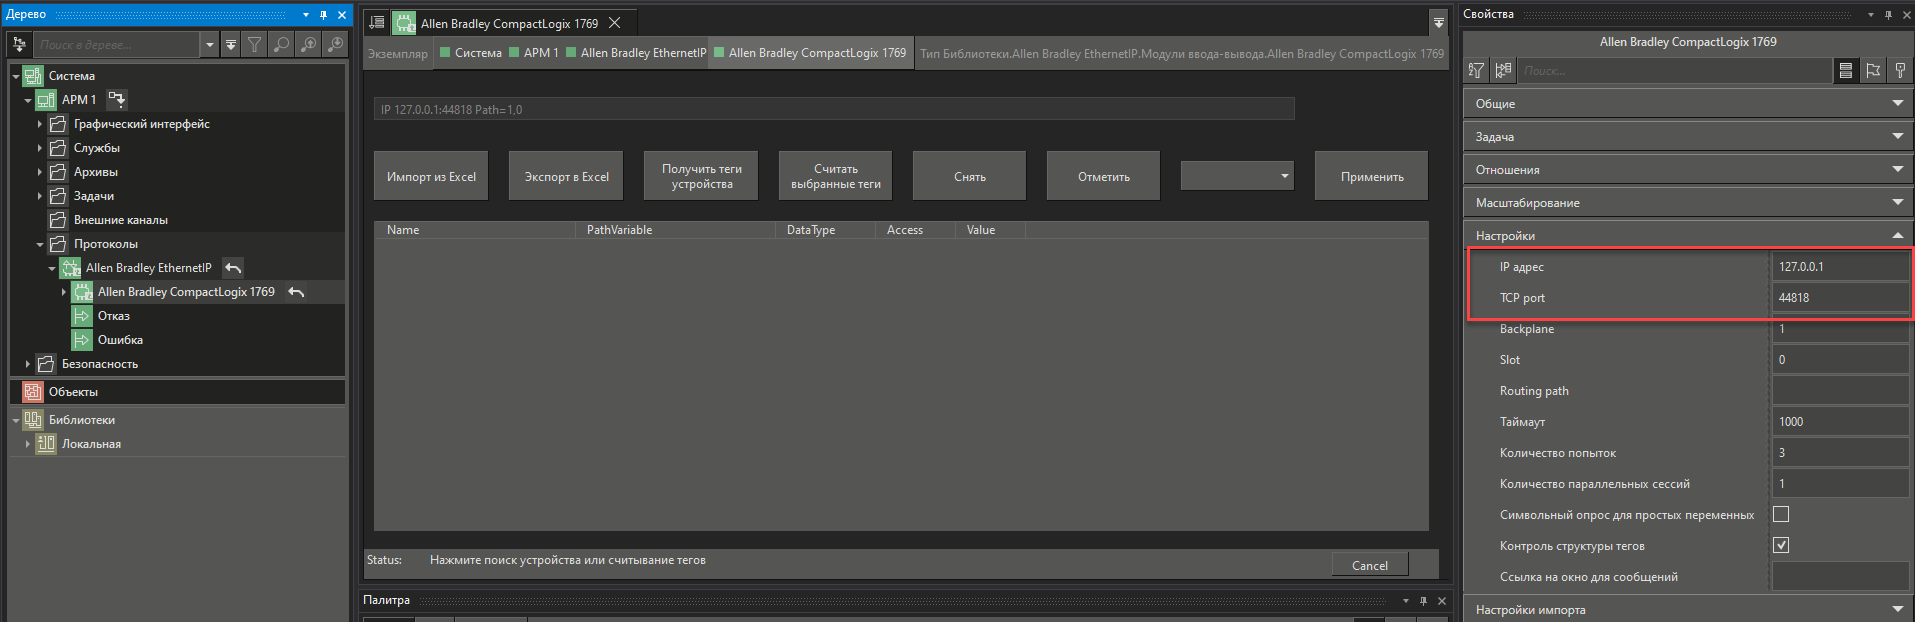Image resolution: width=1915 pixels, height=622 pixels.
Task: Collapse the Протоколы folder
Action: click(40, 244)
